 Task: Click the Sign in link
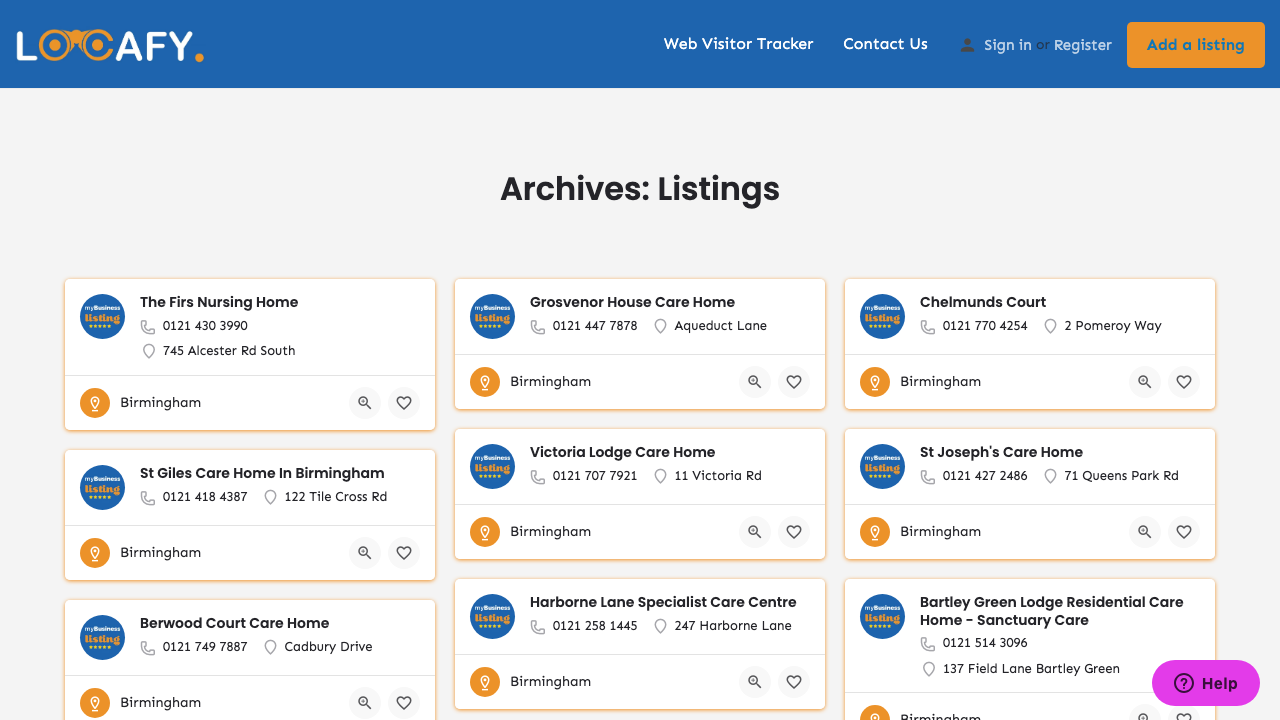coord(1008,44)
